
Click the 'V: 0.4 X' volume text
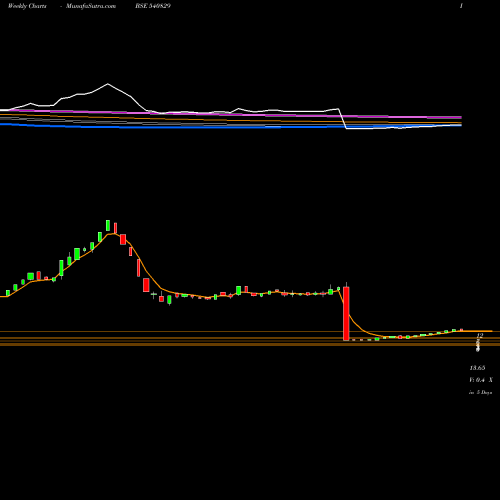click(x=481, y=380)
